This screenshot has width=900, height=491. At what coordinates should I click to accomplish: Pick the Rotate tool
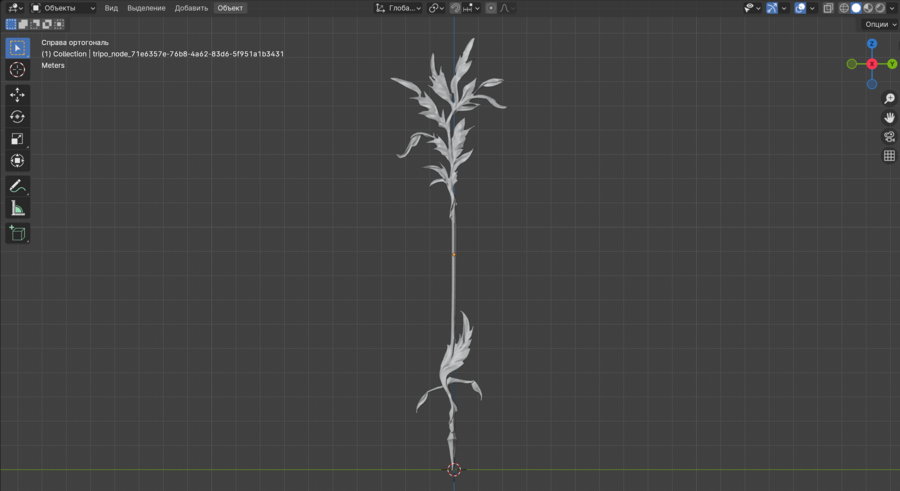[x=18, y=117]
